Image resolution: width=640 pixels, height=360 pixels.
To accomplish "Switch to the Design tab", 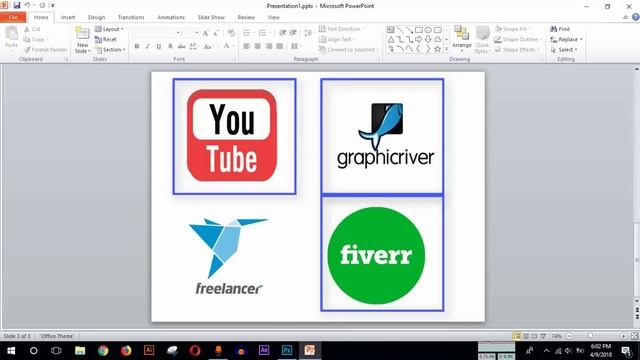I will 96,17.
